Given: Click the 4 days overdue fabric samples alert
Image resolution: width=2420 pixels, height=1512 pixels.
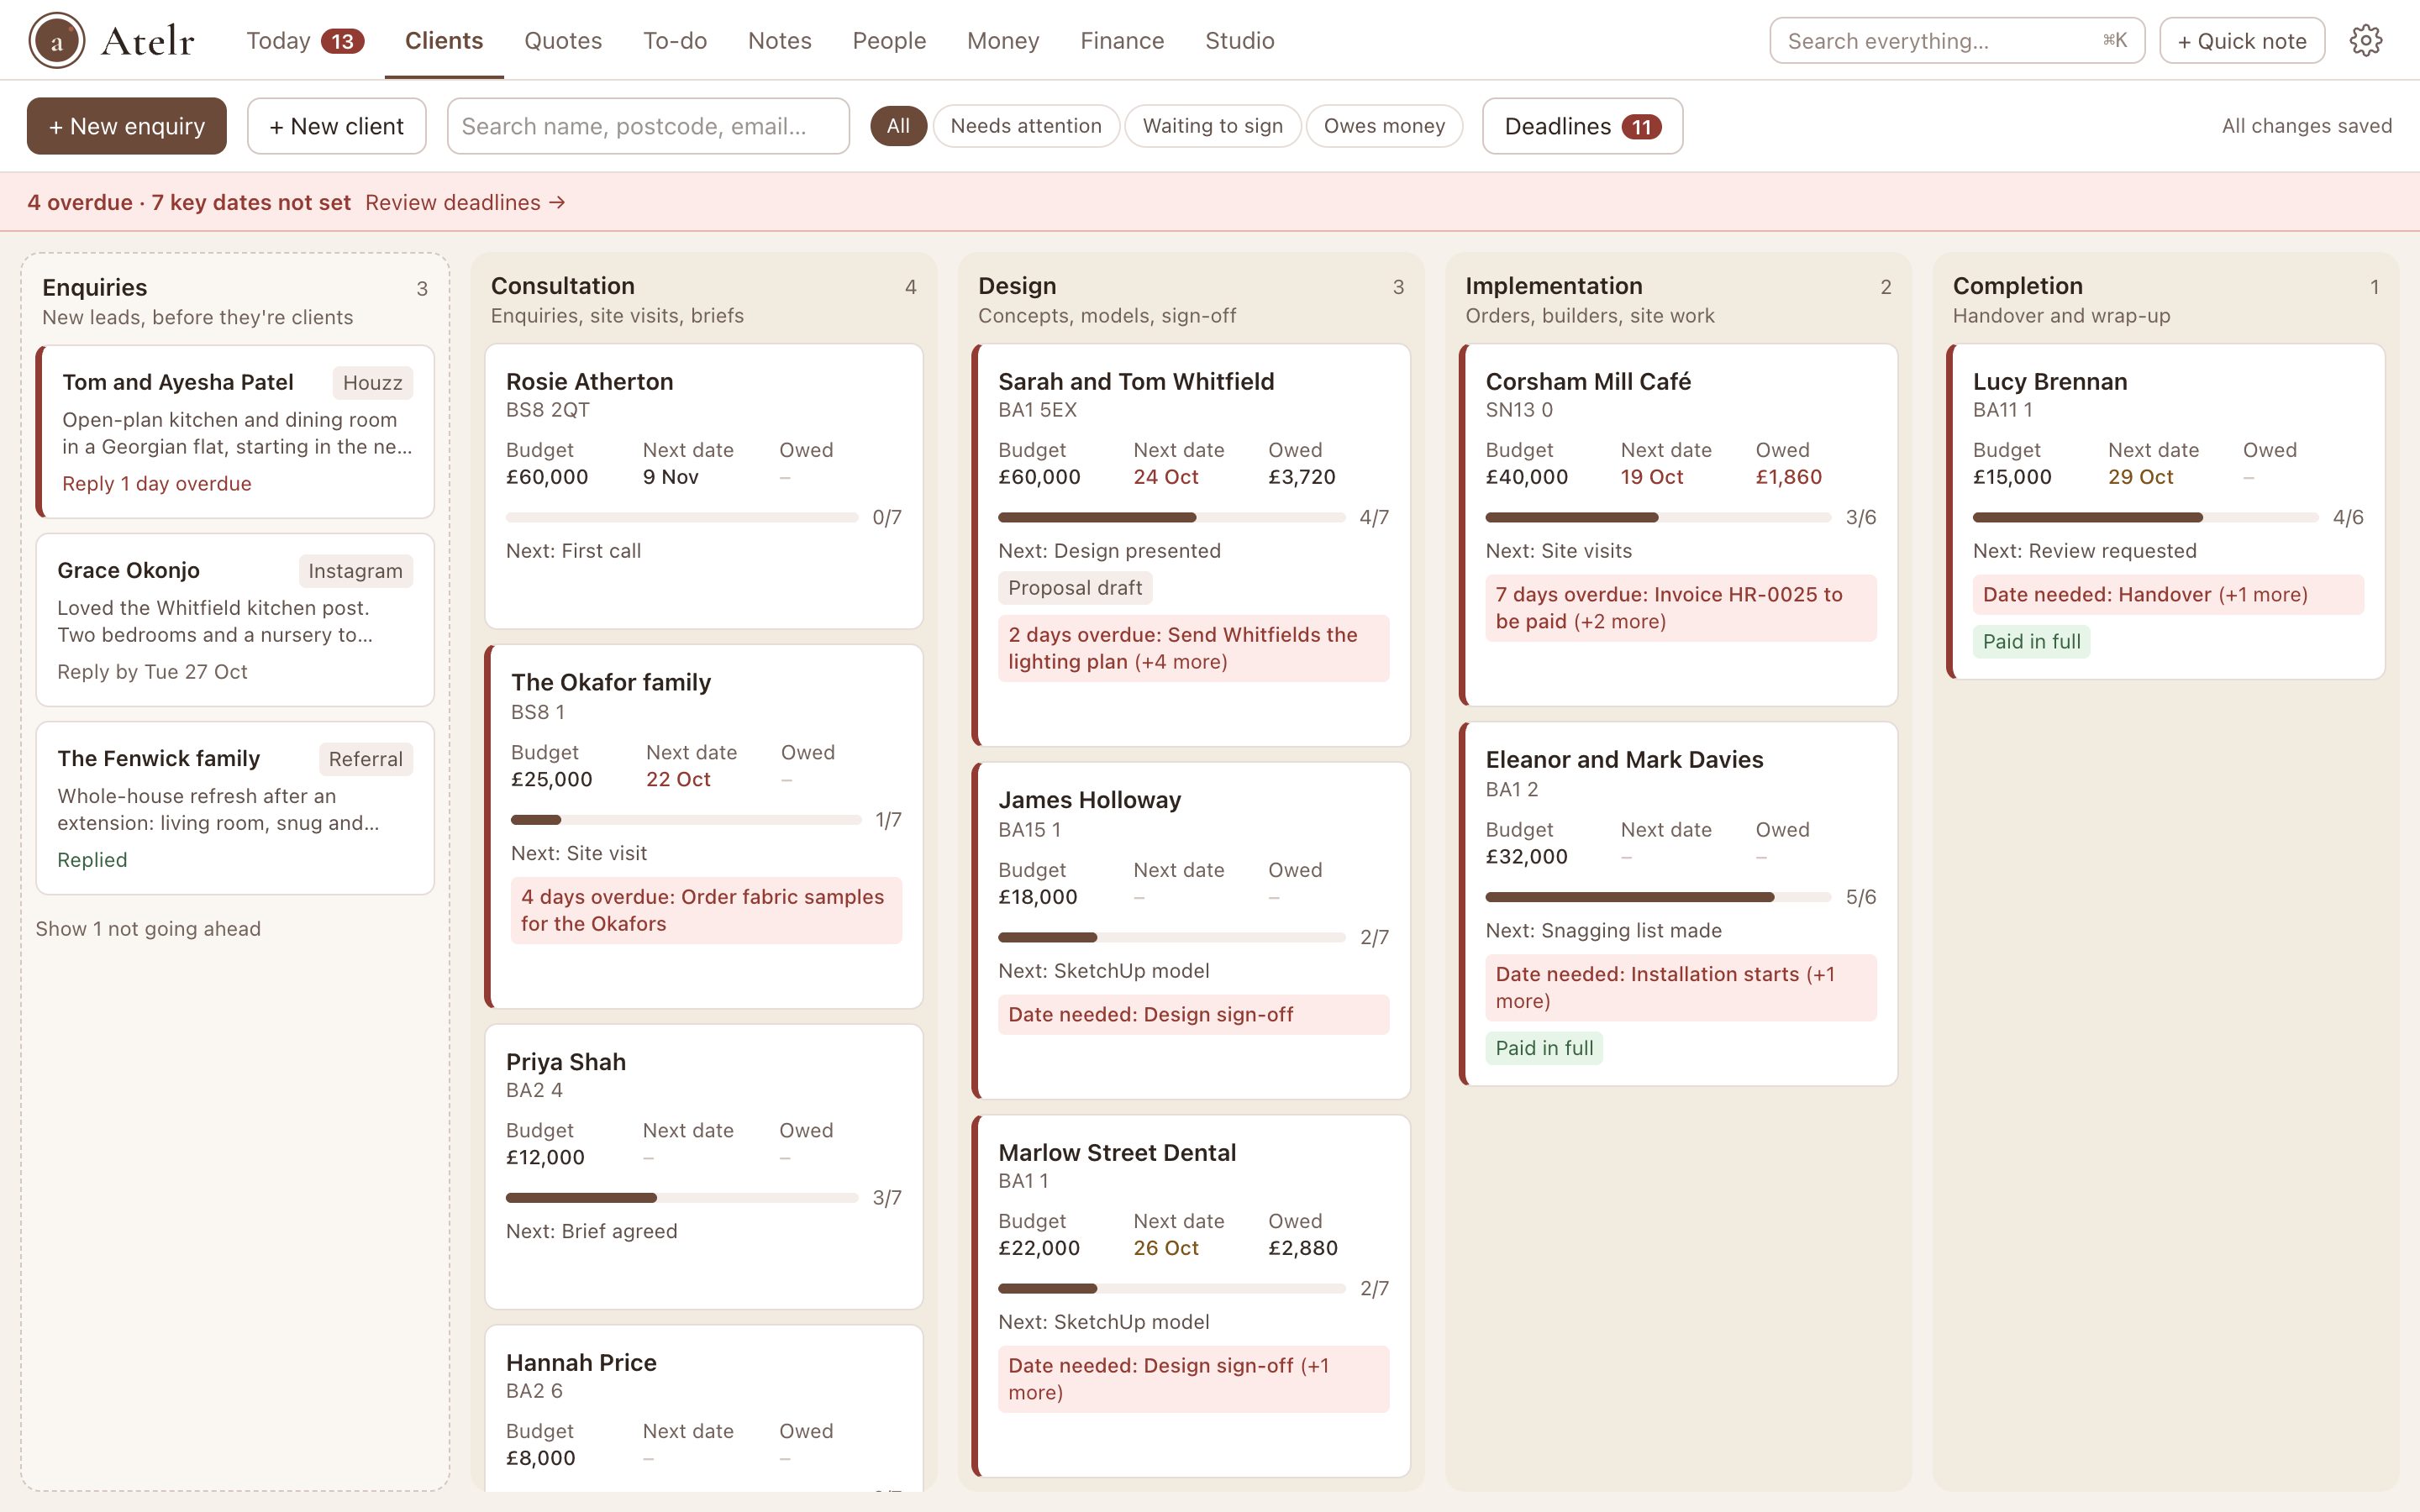Looking at the screenshot, I should [706, 910].
